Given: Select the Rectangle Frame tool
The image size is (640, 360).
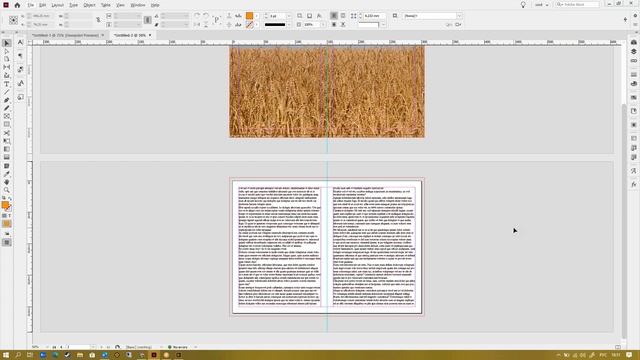Looking at the screenshot, I should [x=7, y=117].
